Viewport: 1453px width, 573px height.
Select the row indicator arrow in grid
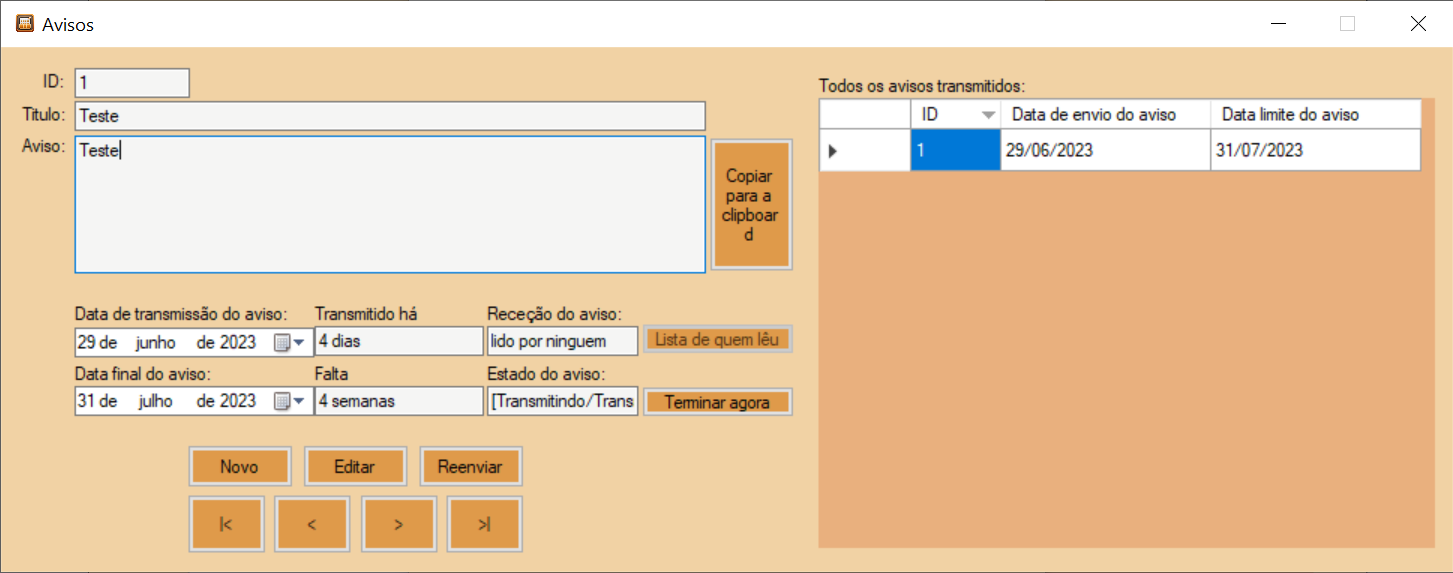click(x=832, y=151)
